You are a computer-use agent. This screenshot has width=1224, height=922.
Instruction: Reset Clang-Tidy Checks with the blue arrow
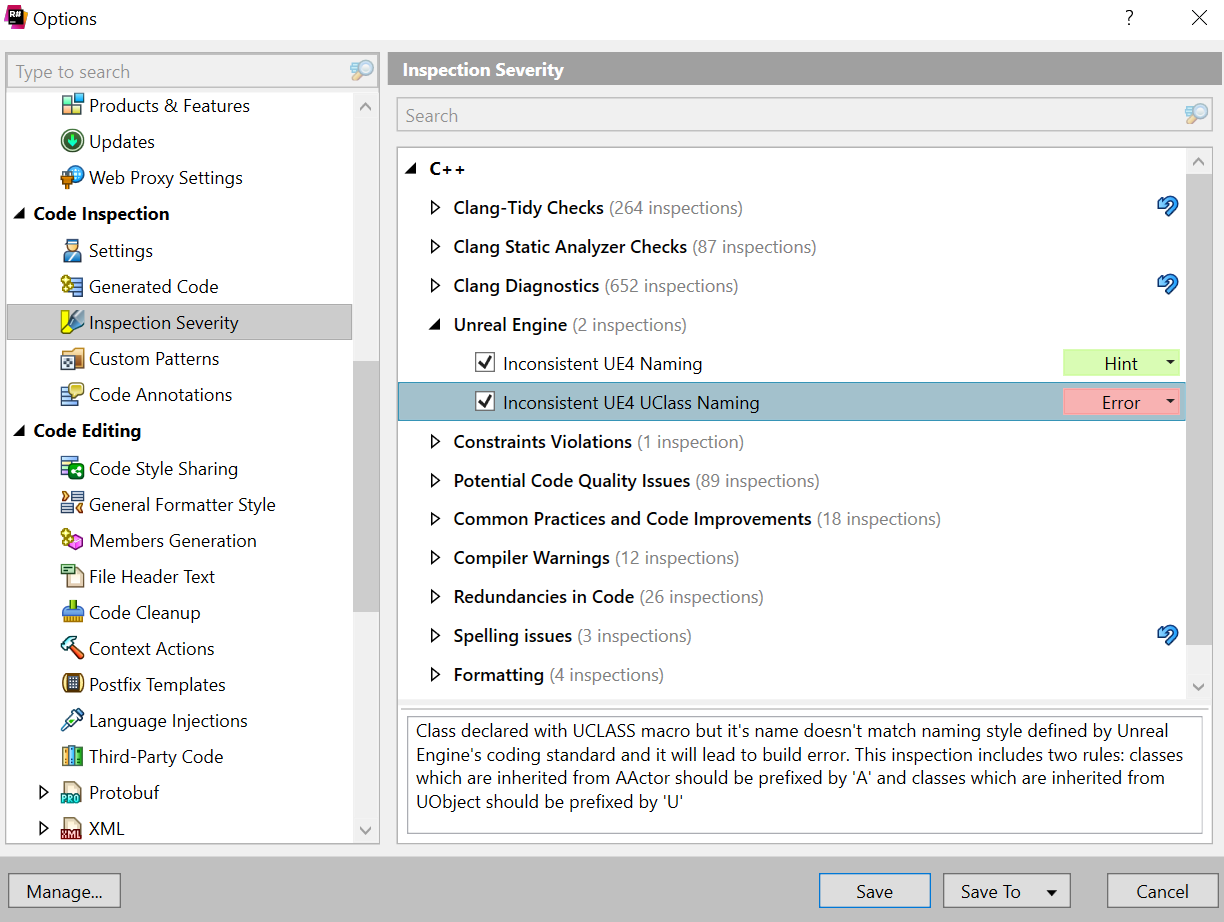[1167, 207]
